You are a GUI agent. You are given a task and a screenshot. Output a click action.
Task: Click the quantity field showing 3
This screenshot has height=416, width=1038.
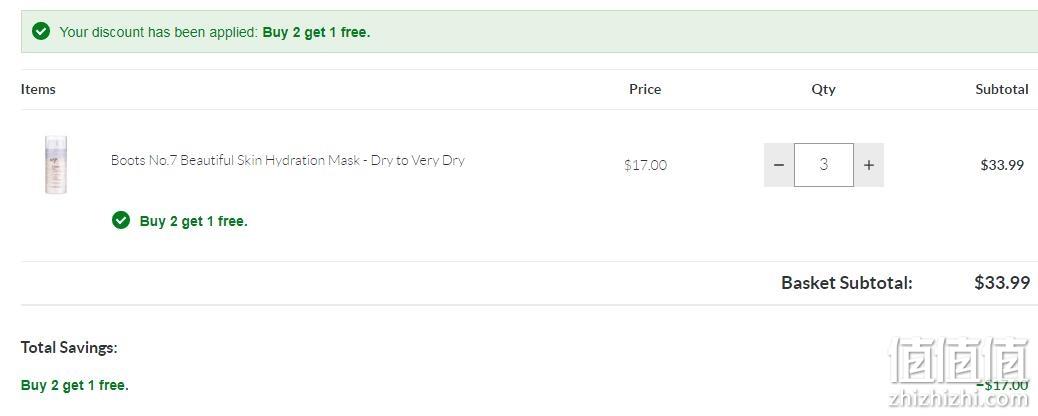click(824, 165)
